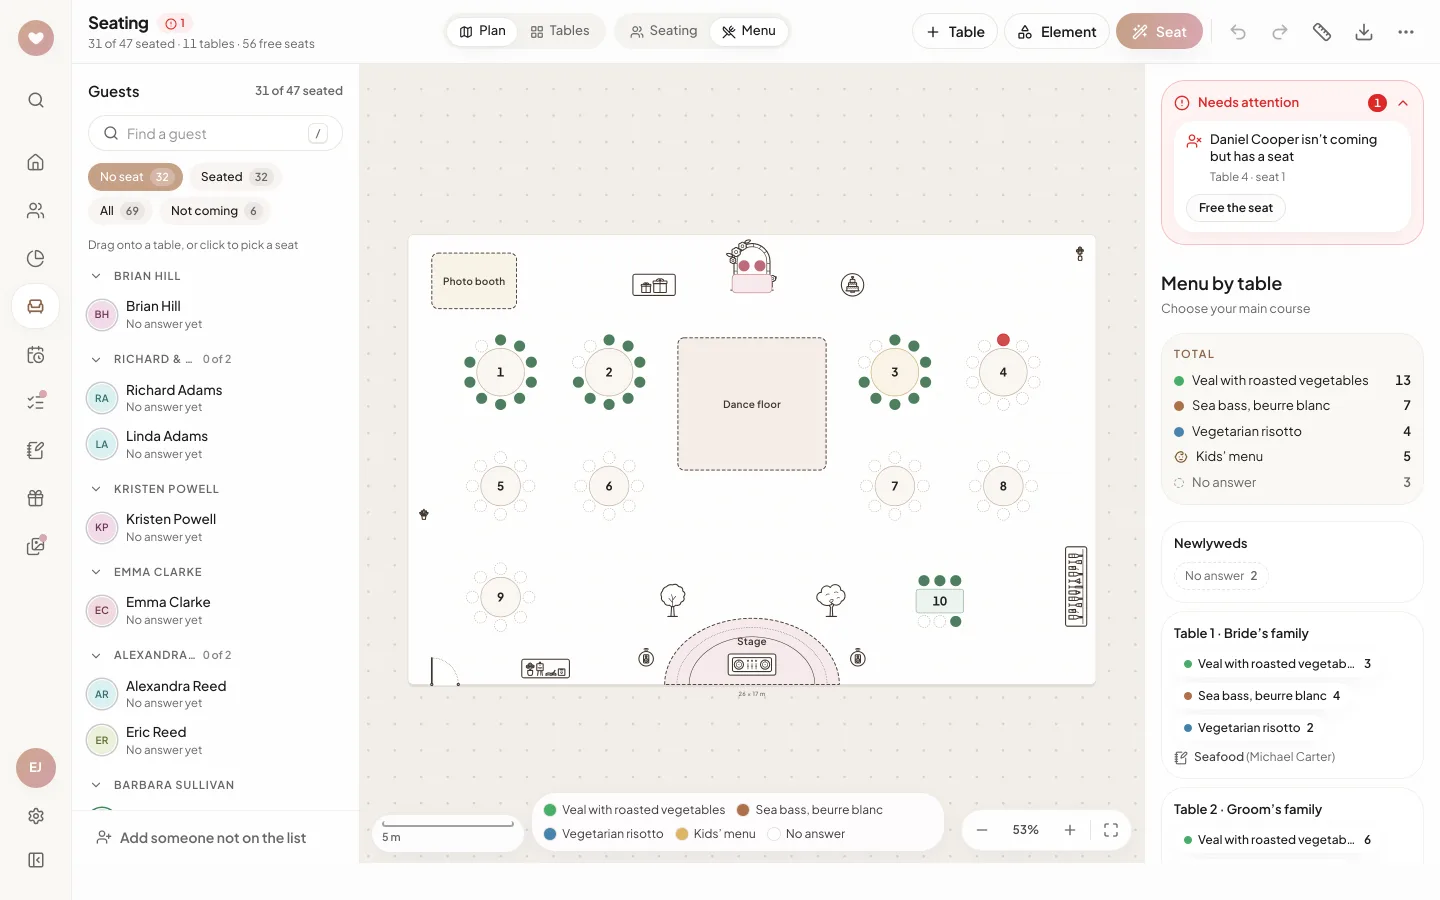1440x900 pixels.
Task: Toggle the No seat guest filter
Action: click(x=135, y=177)
